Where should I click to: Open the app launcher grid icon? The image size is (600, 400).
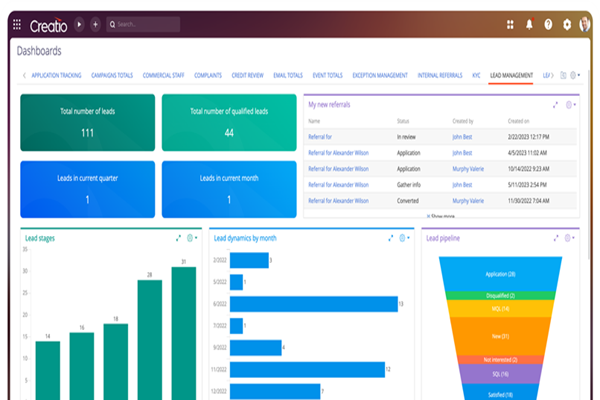pyautogui.click(x=17, y=24)
